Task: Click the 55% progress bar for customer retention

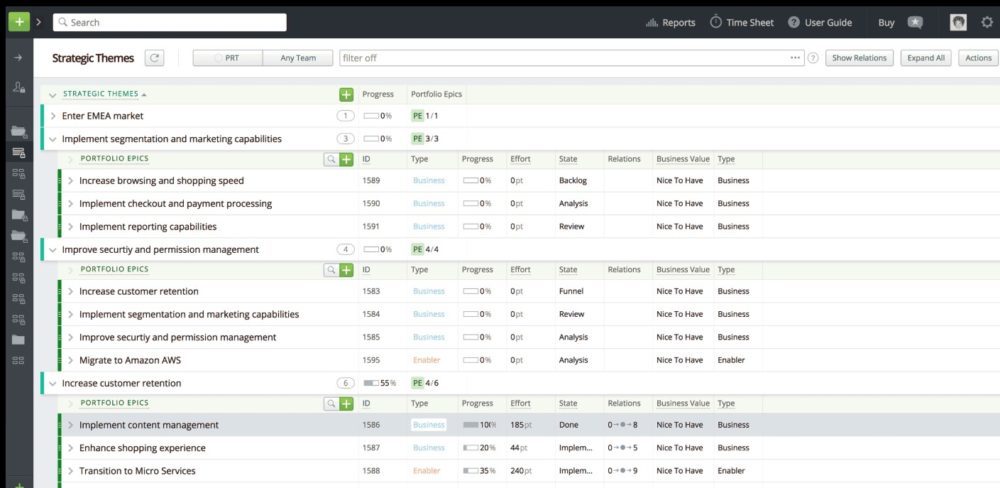Action: [x=371, y=383]
